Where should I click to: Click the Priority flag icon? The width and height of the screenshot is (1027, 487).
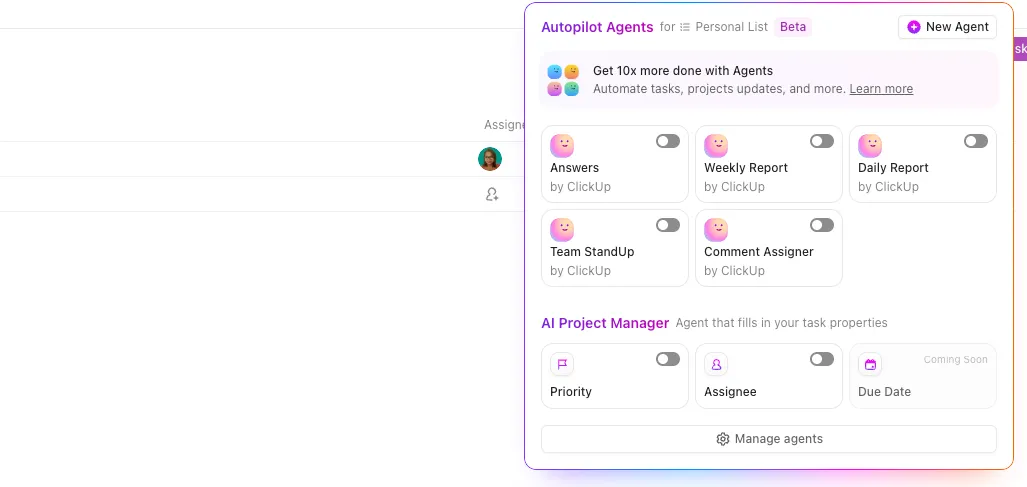(x=562, y=365)
